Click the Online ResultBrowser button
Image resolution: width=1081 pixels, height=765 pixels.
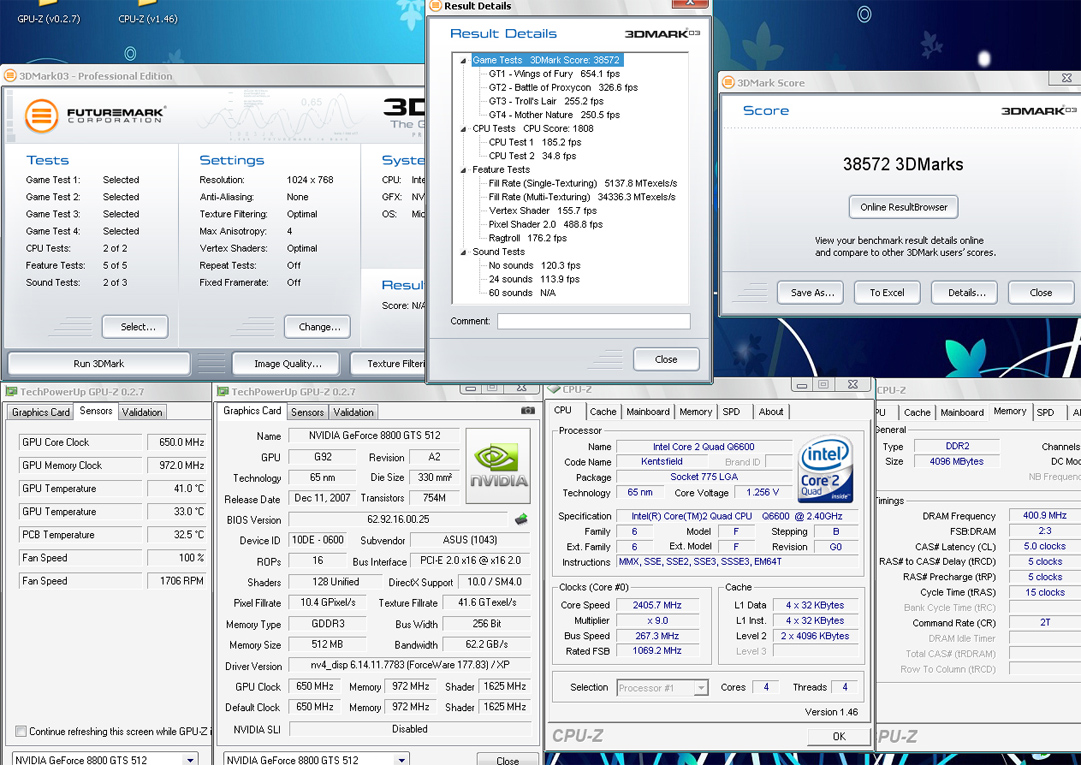click(x=903, y=207)
